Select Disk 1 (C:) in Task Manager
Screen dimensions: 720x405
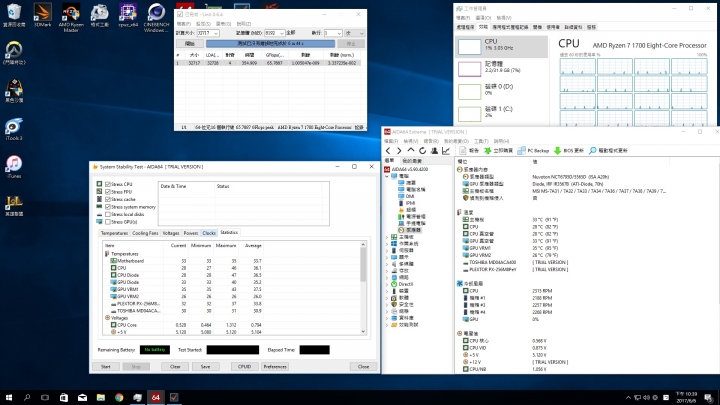pos(501,114)
